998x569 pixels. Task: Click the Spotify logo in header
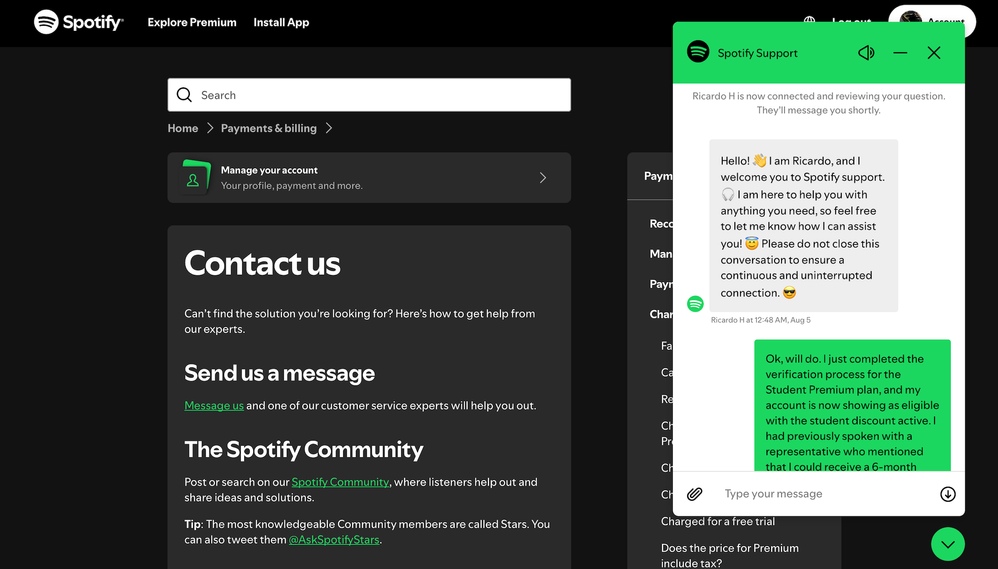click(x=79, y=22)
